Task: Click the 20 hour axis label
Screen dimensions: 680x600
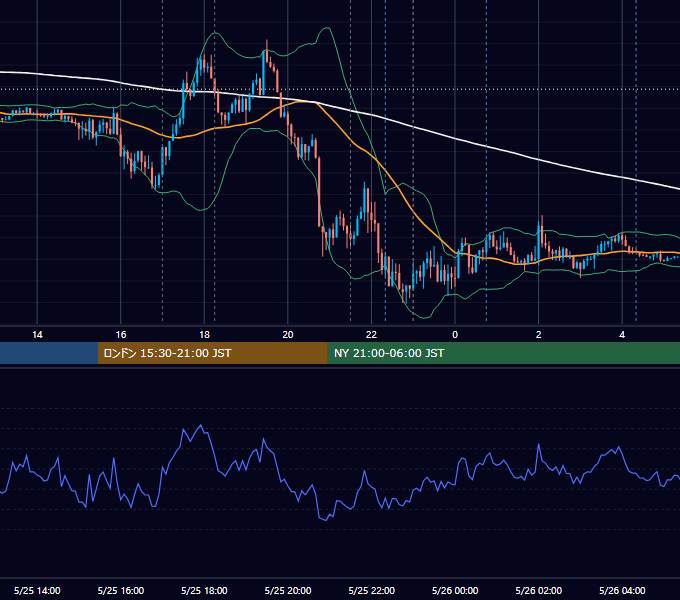Action: pos(288,335)
